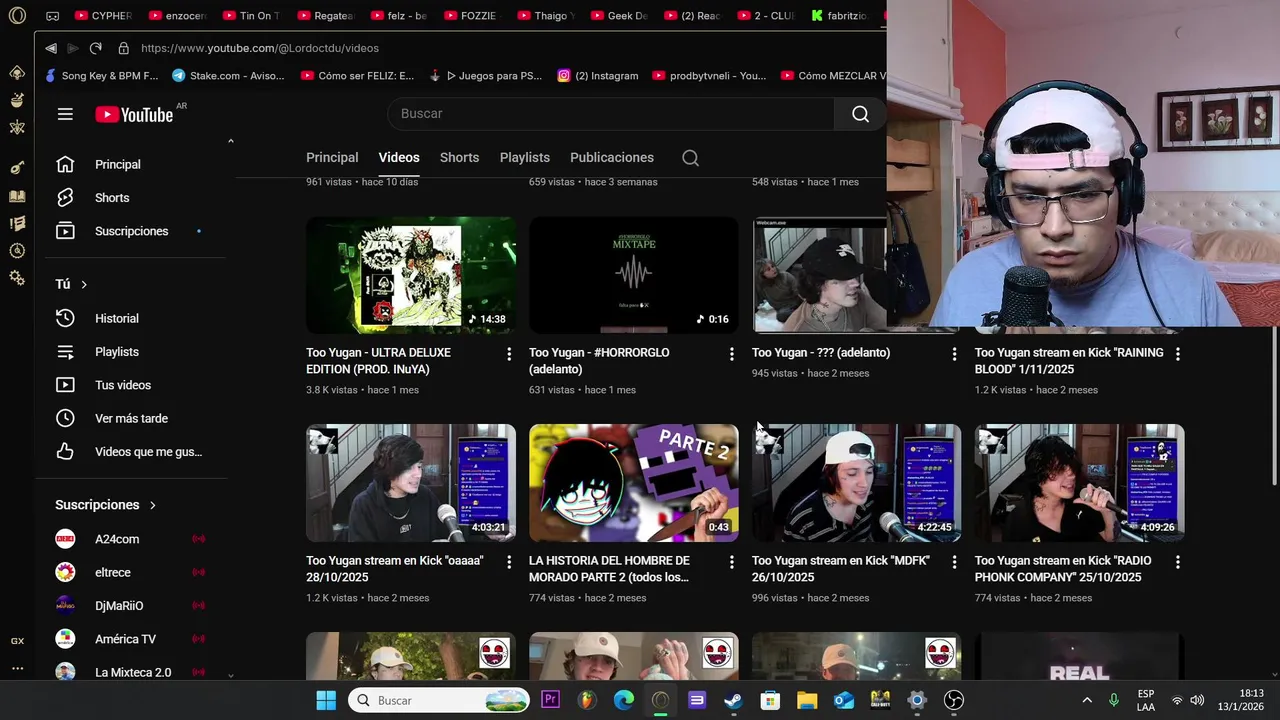Open options for ??? (adelanto) video

[x=954, y=354]
